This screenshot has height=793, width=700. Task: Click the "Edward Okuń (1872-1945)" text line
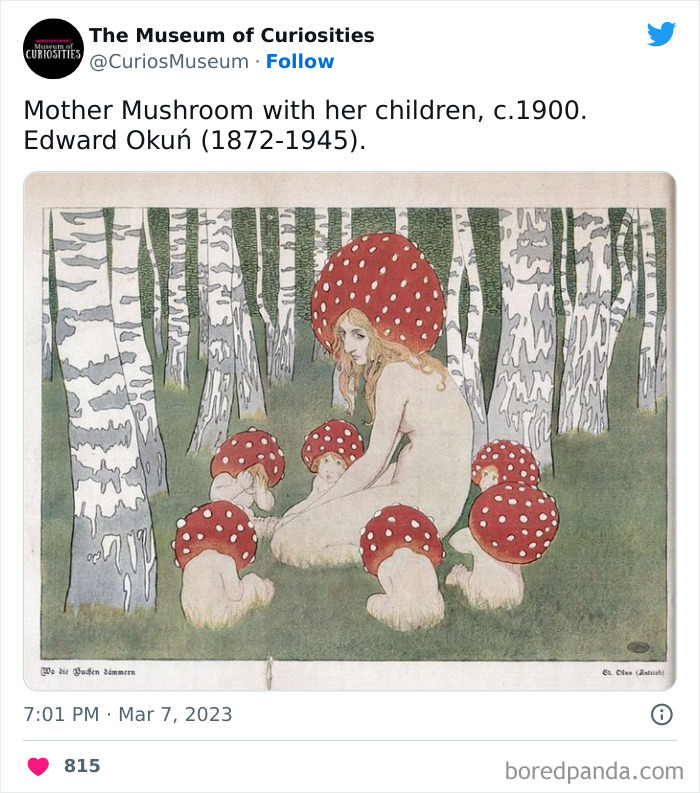click(x=194, y=140)
